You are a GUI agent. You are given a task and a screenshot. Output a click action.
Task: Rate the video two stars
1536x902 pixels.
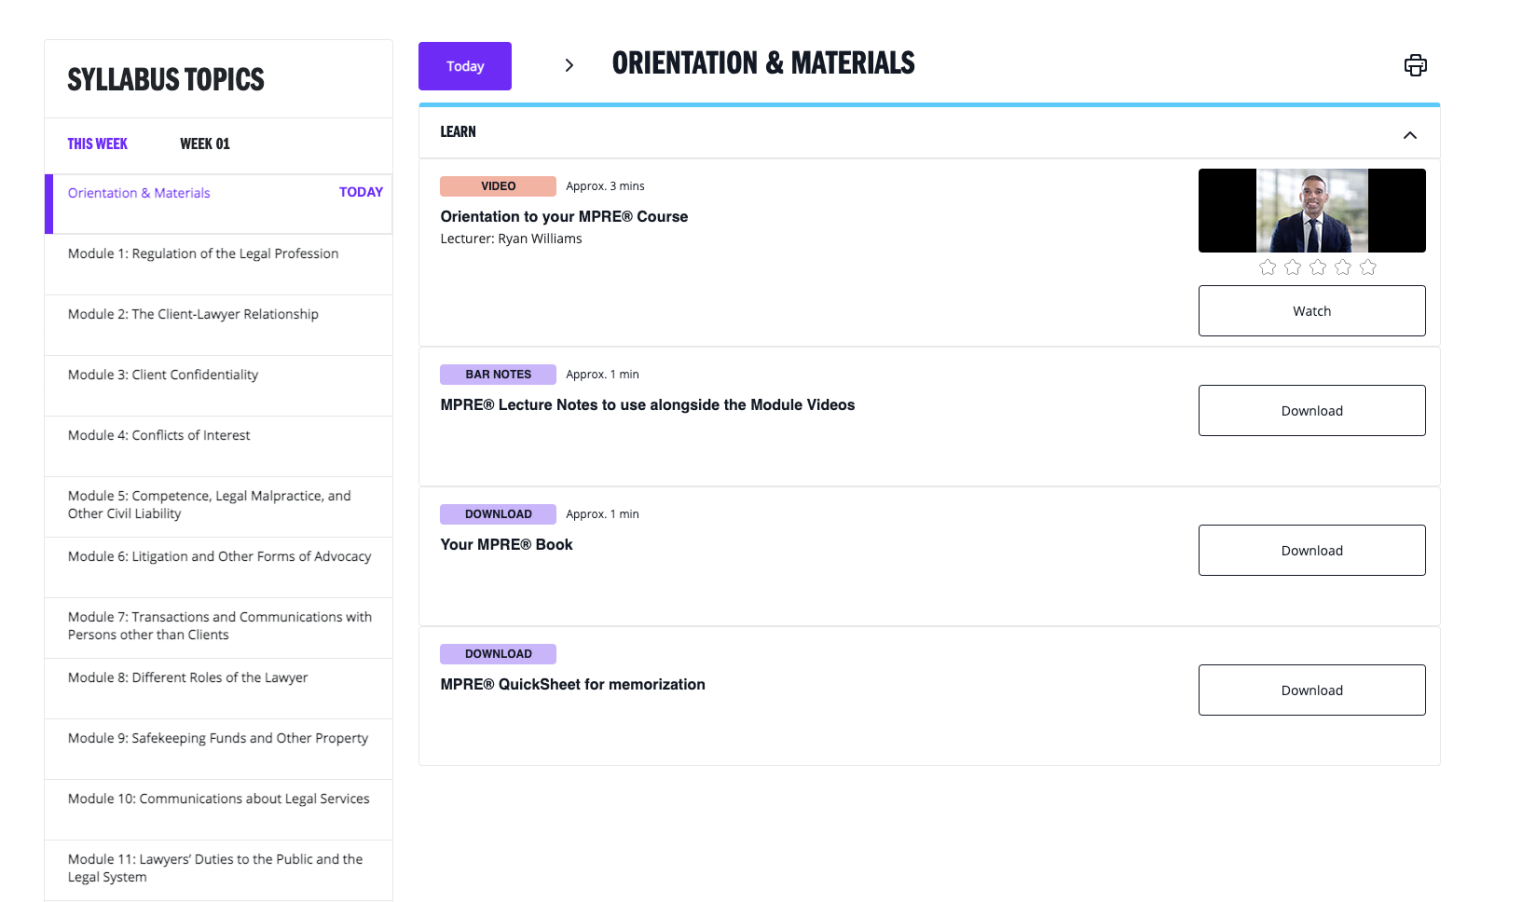pyautogui.click(x=1292, y=267)
